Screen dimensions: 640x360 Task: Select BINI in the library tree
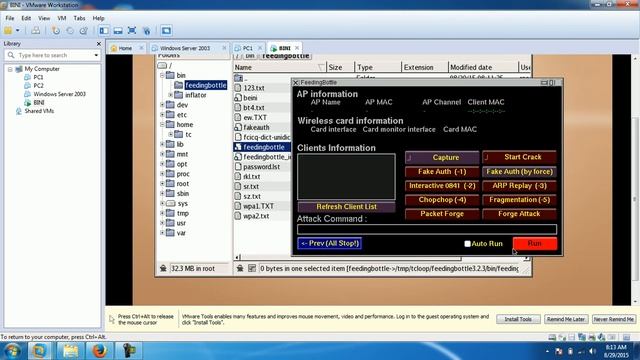pos(39,102)
